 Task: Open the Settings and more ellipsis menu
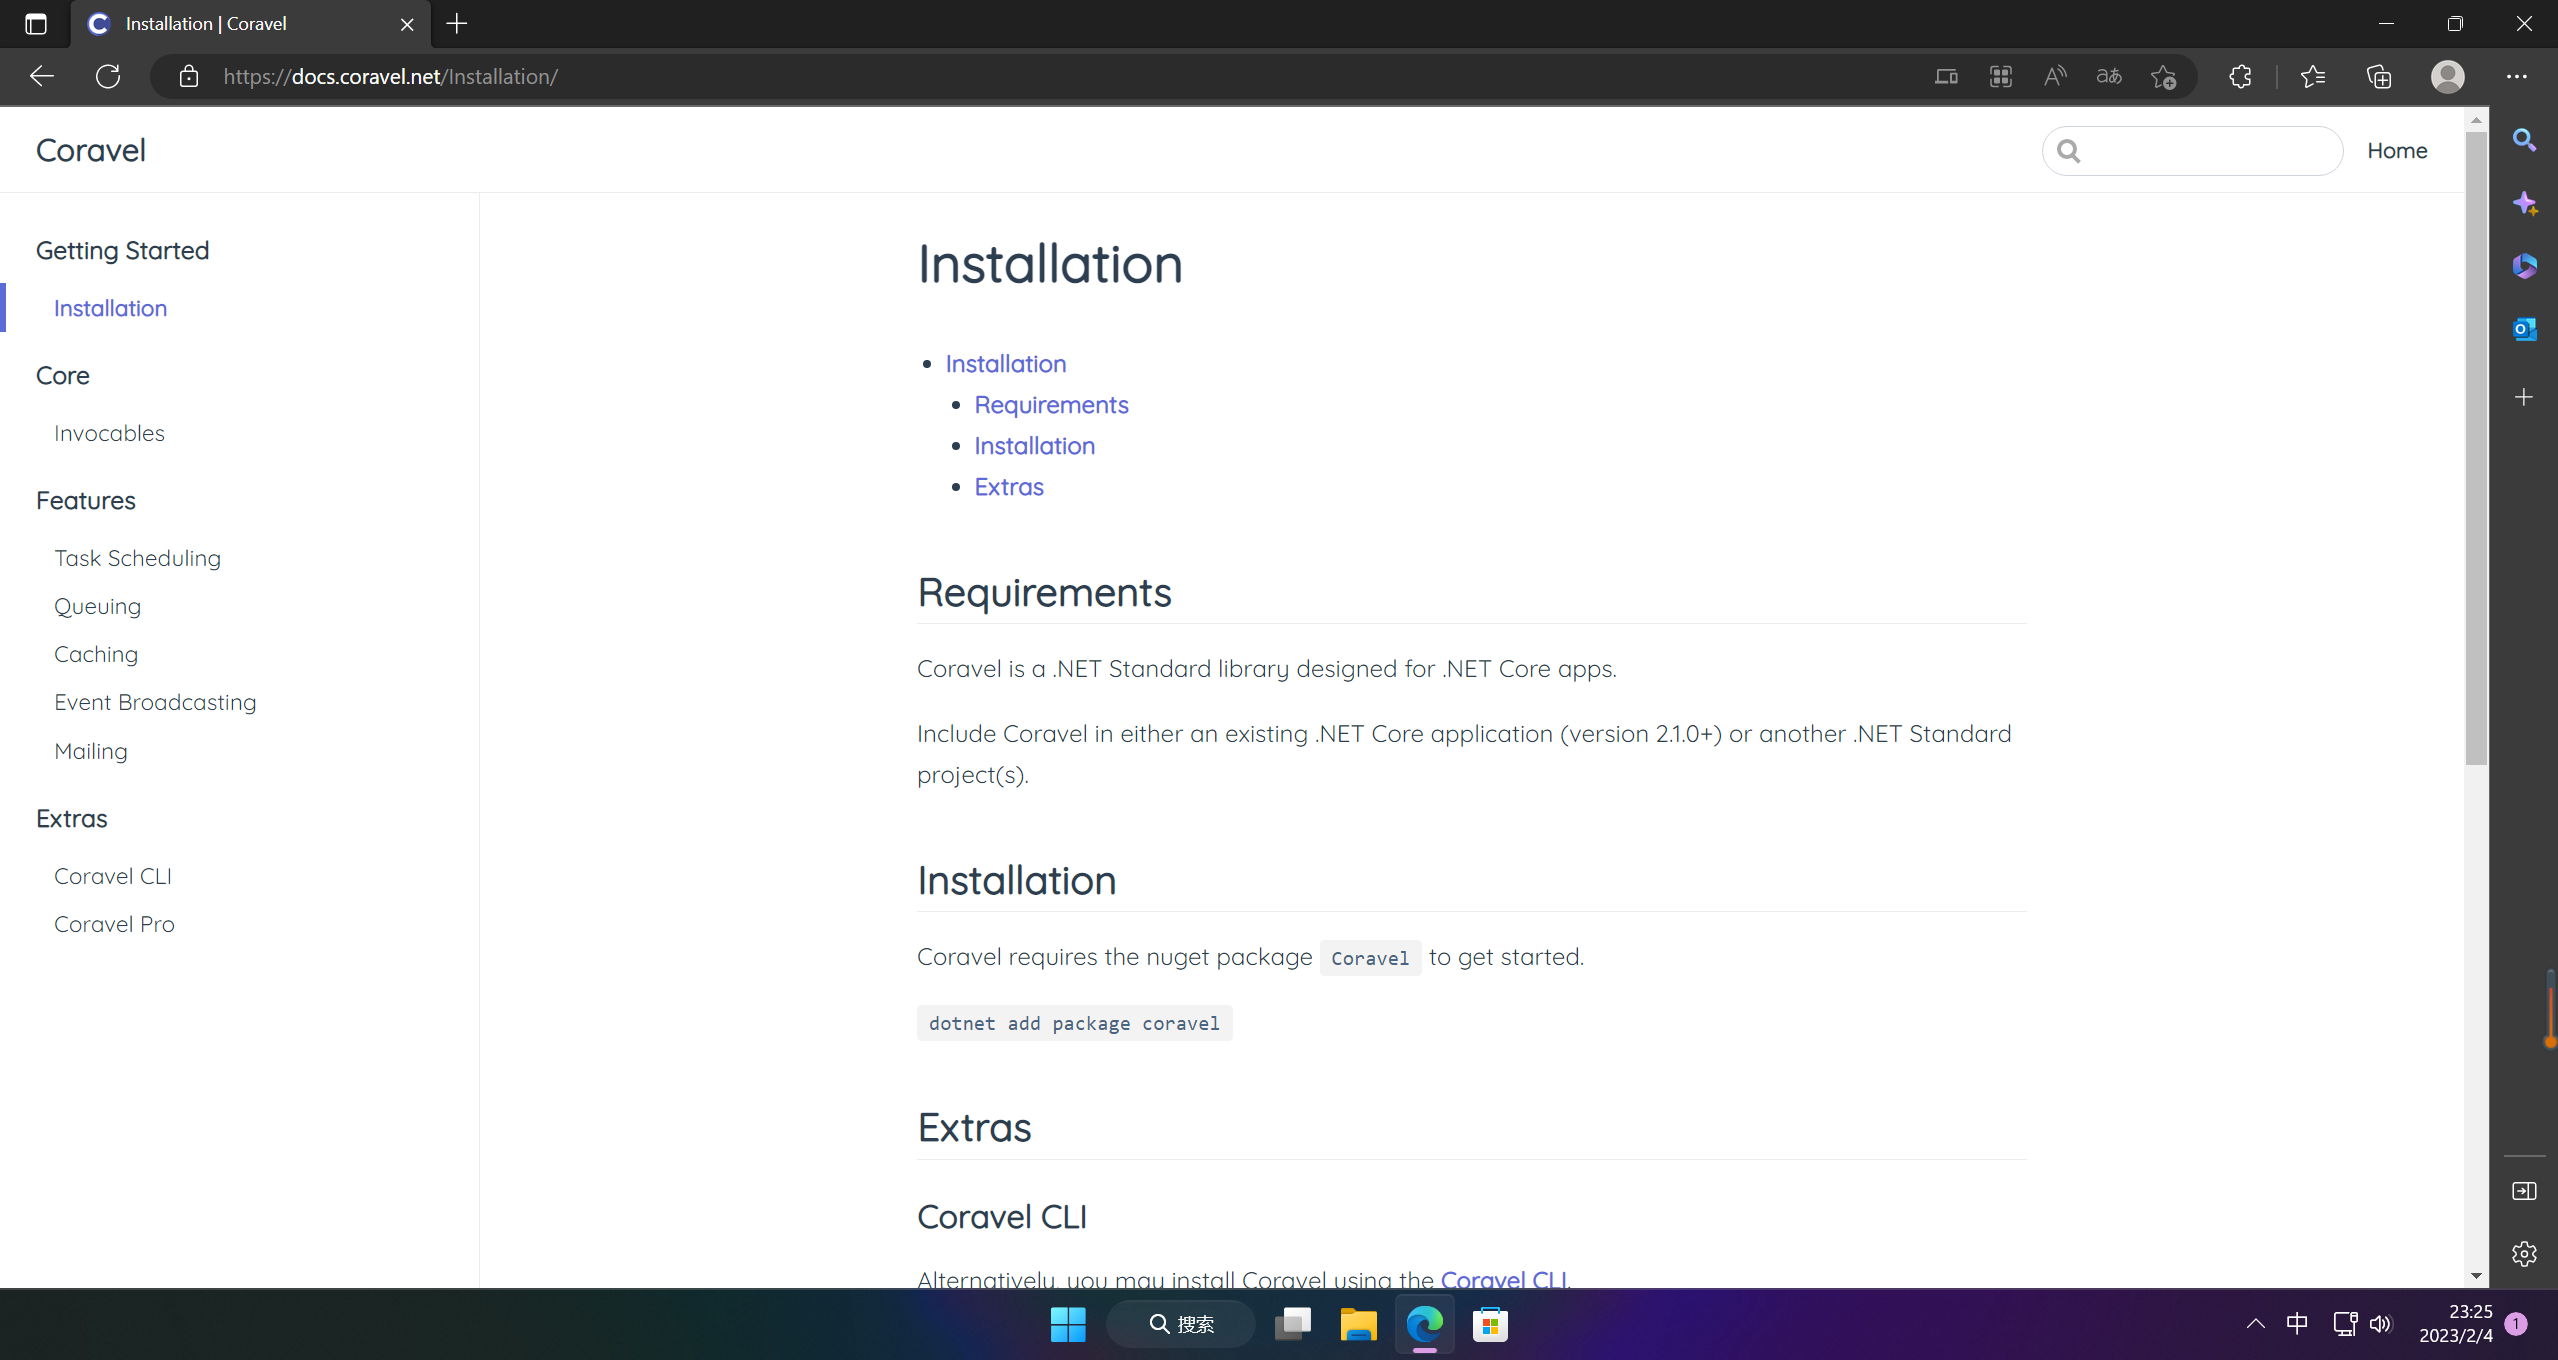pyautogui.click(x=2517, y=76)
